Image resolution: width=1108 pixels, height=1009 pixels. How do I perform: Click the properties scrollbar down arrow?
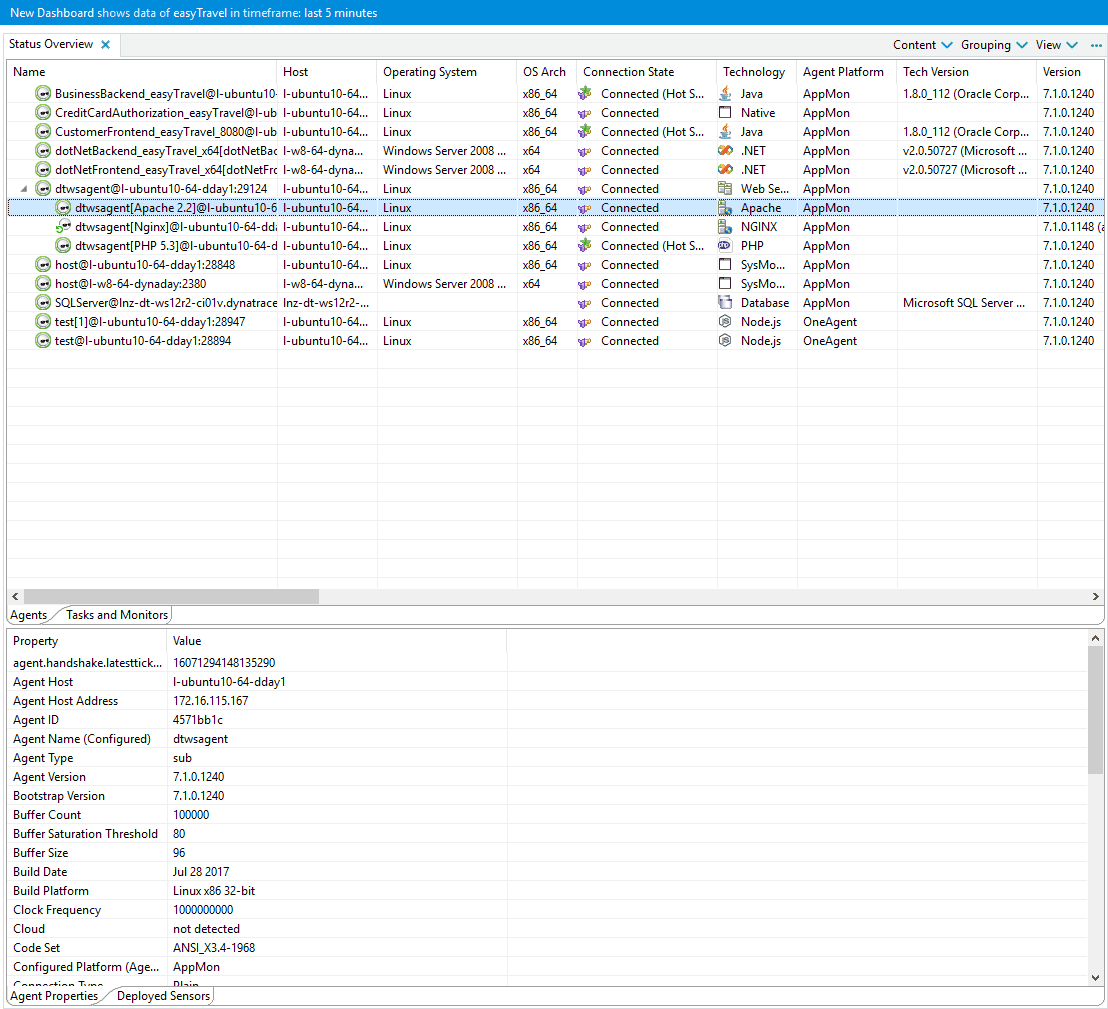click(1095, 978)
